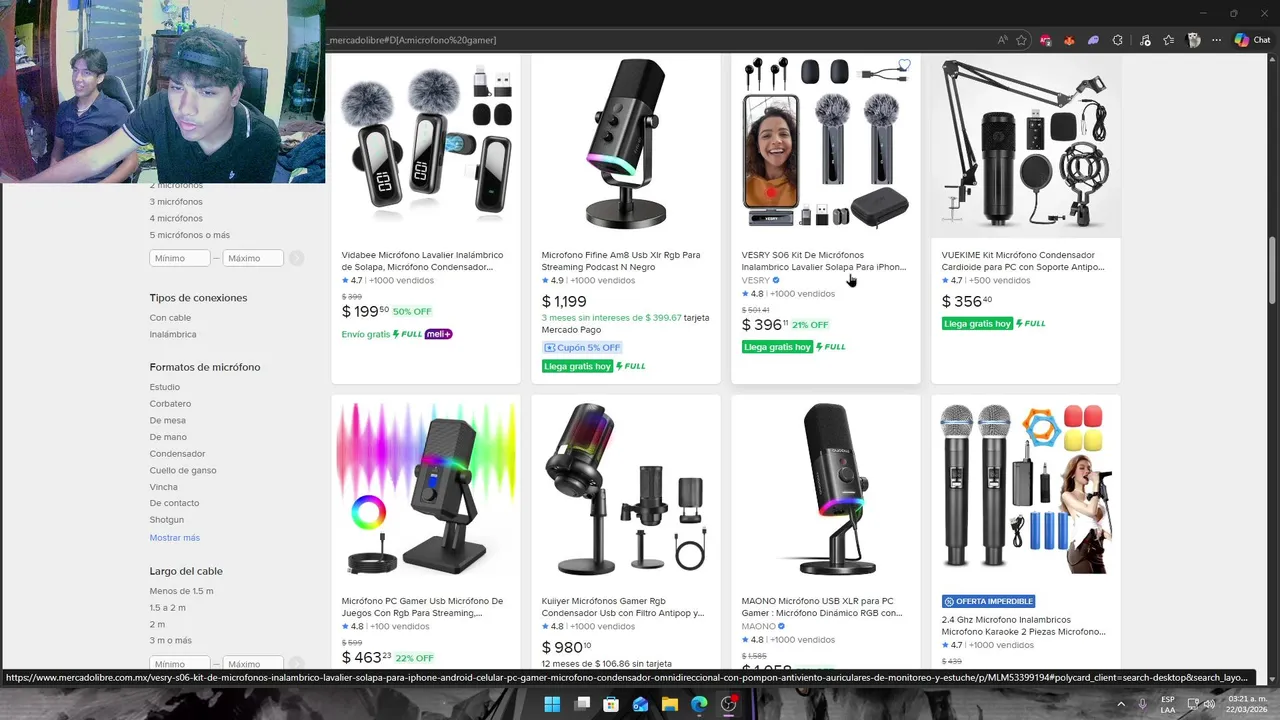
Task: Open Task View on the taskbar
Action: click(582, 704)
